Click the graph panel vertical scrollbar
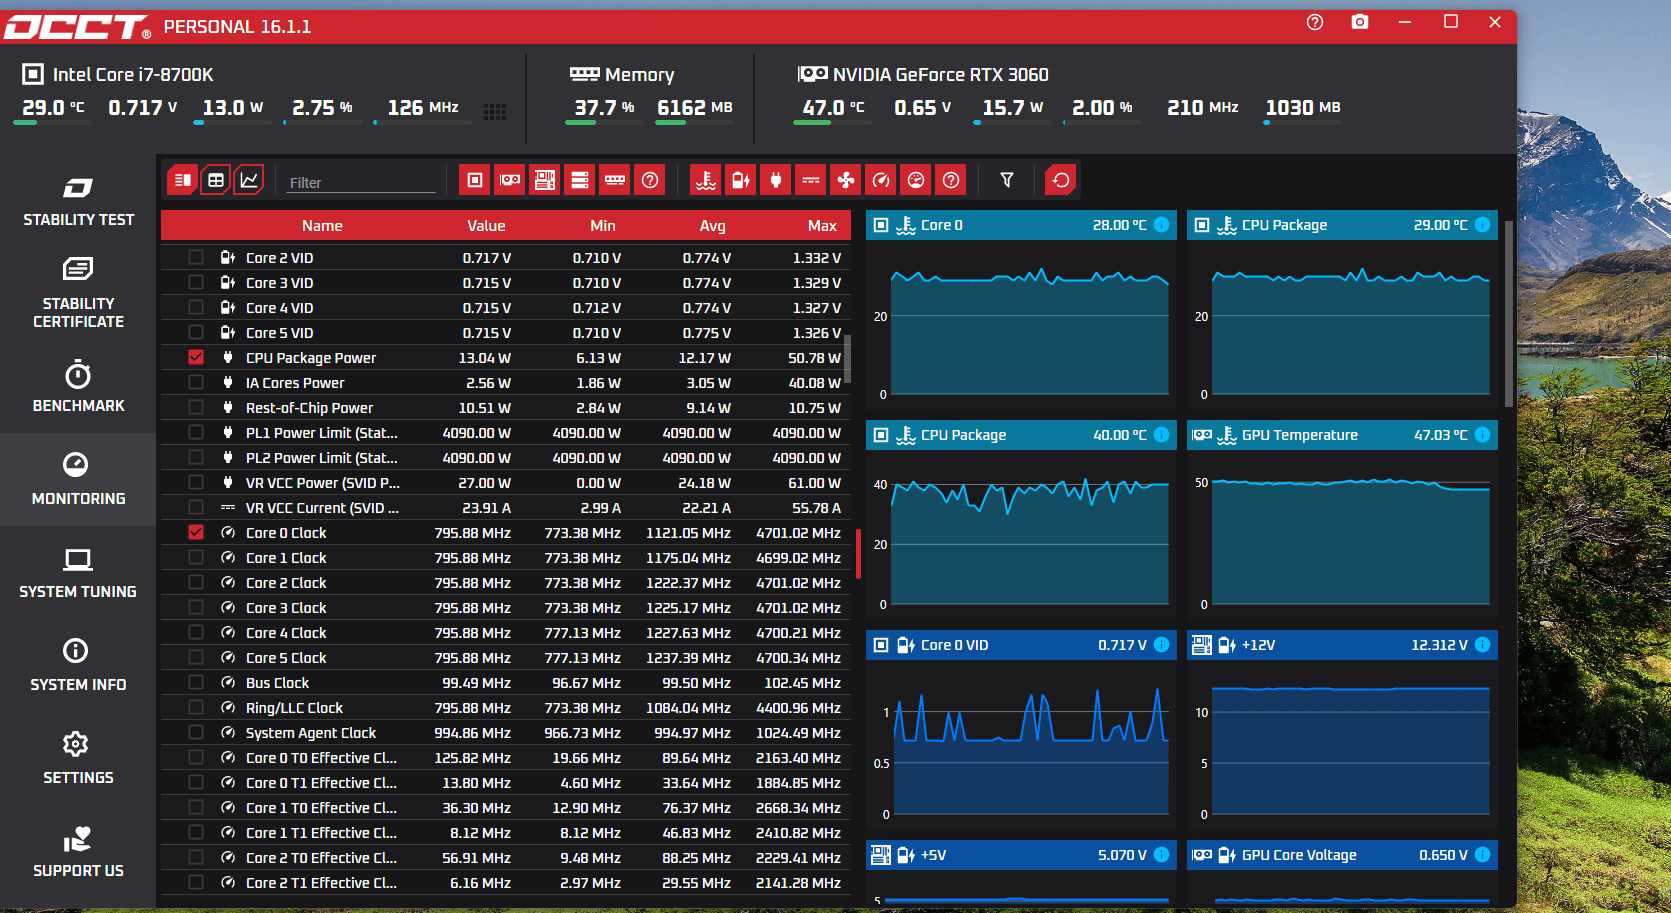 [1508, 312]
